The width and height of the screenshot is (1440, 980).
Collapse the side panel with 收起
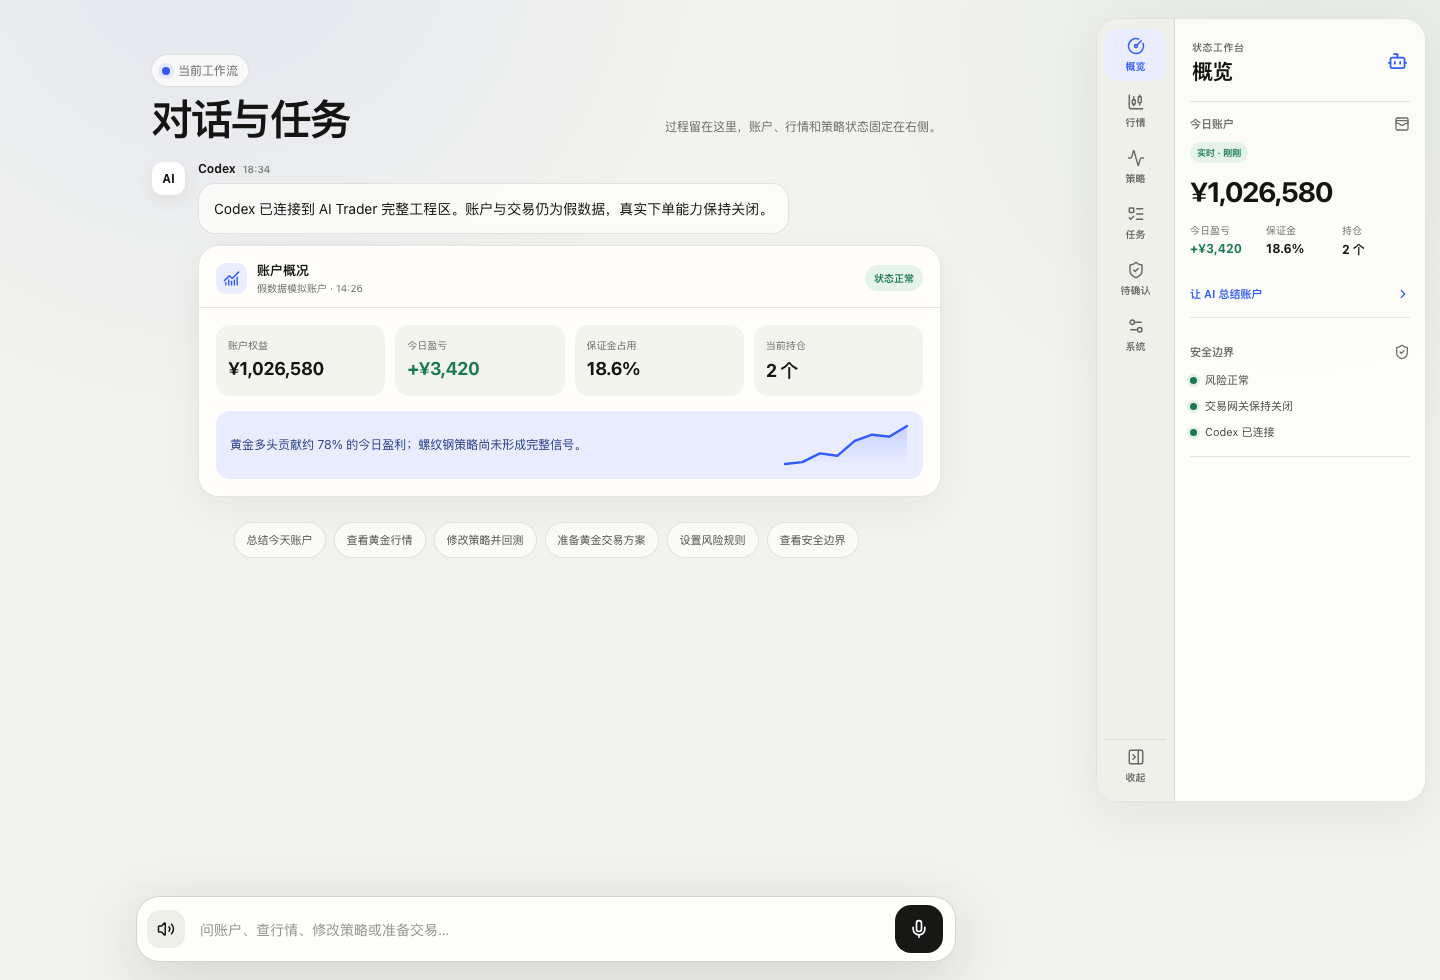[x=1135, y=765]
